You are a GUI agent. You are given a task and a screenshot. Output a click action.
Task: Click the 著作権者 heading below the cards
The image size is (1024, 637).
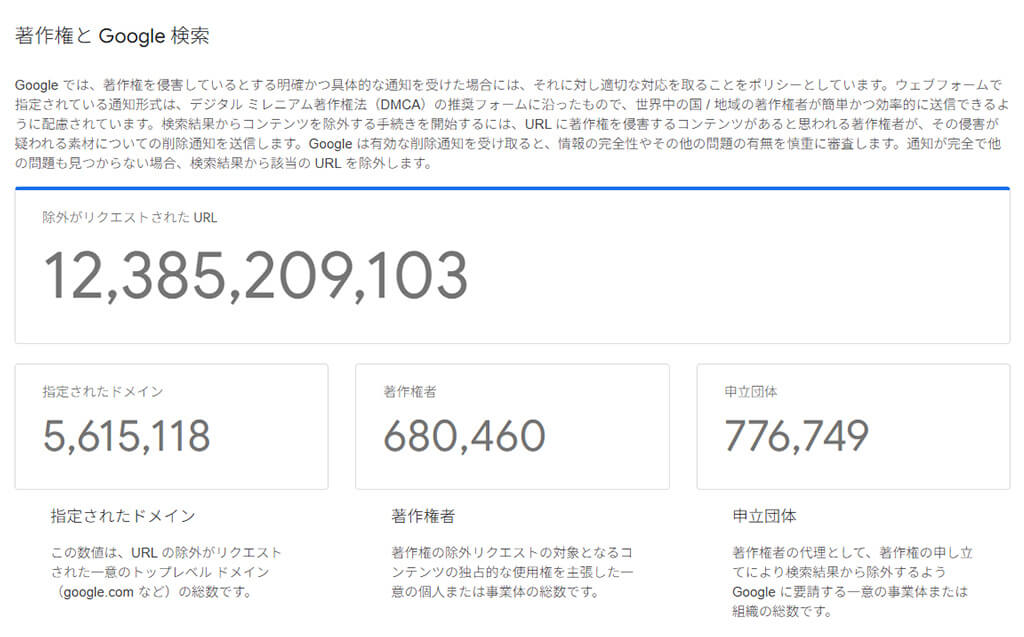423,516
